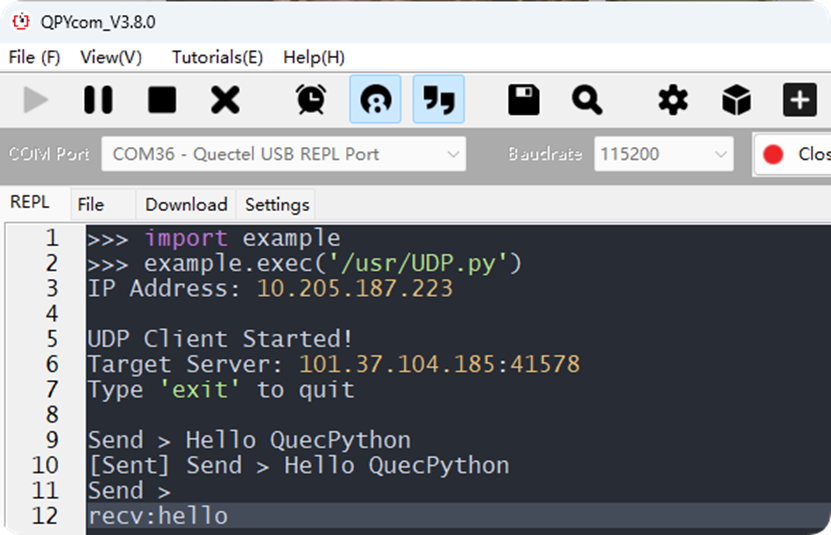Open the File (F) menu
The image size is (831, 535).
click(x=34, y=57)
